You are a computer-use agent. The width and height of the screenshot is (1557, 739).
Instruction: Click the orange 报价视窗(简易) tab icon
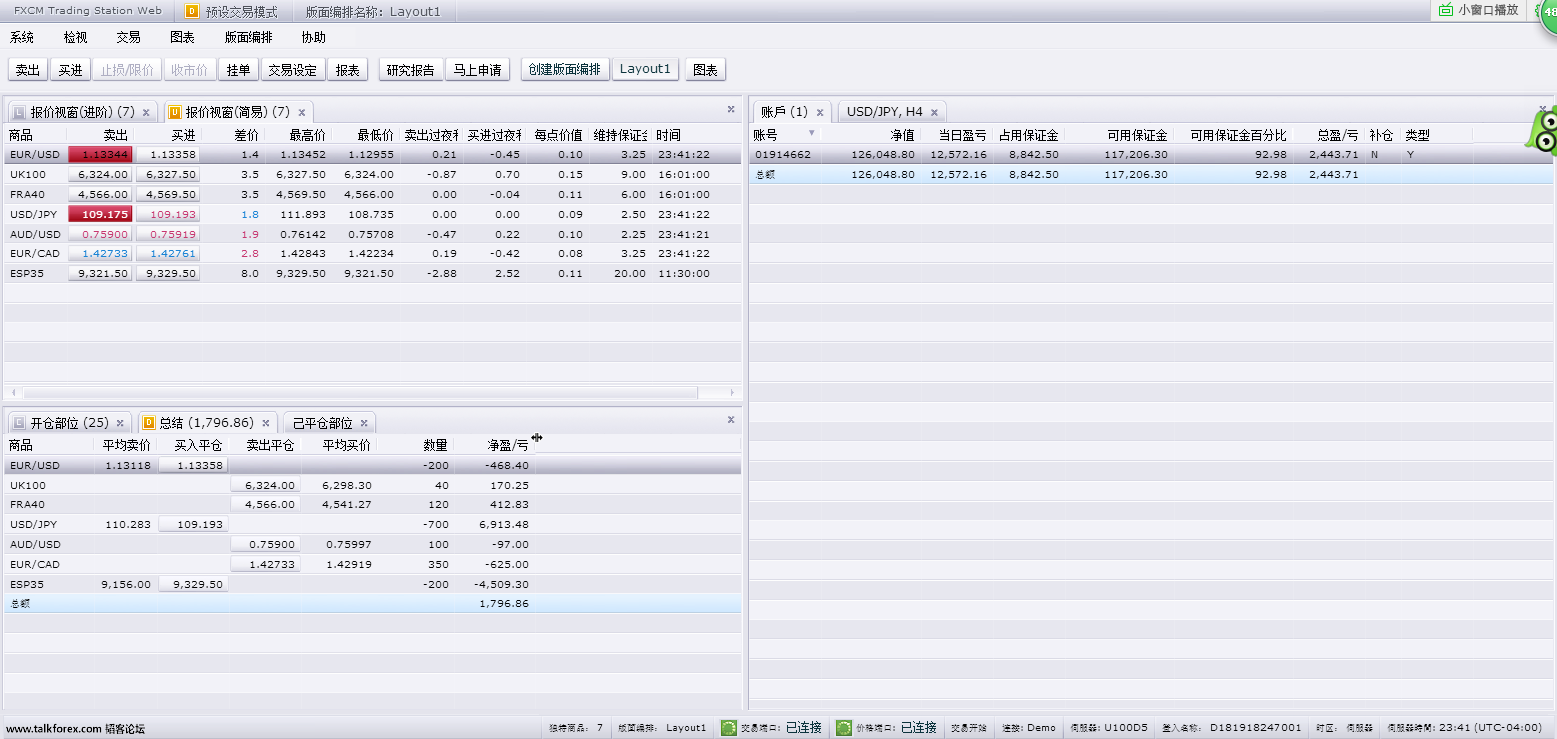[x=174, y=112]
